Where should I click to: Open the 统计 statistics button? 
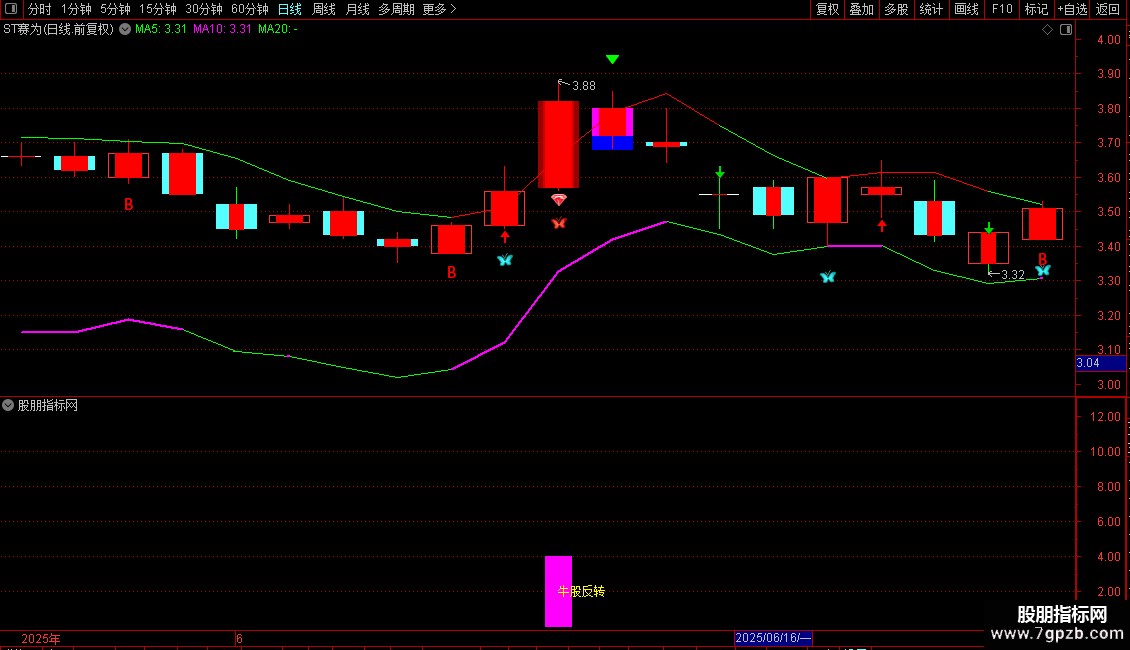pos(931,9)
